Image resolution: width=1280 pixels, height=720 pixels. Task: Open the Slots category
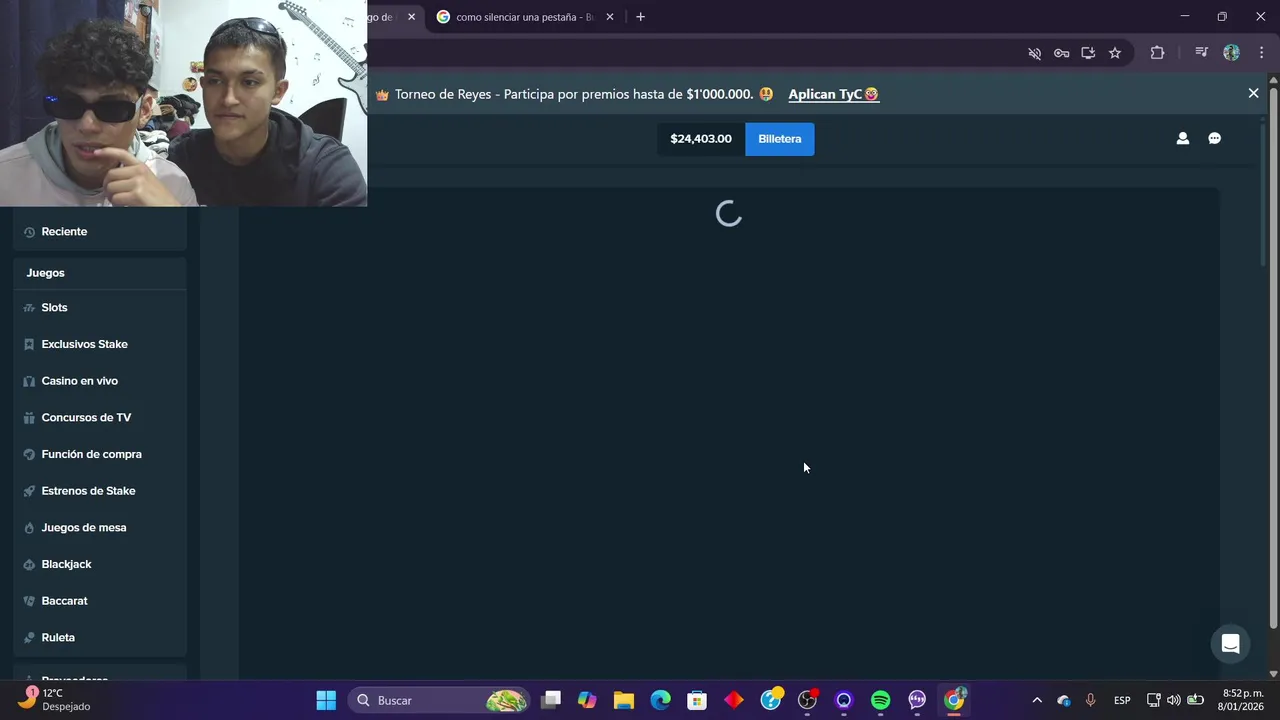[100, 307]
